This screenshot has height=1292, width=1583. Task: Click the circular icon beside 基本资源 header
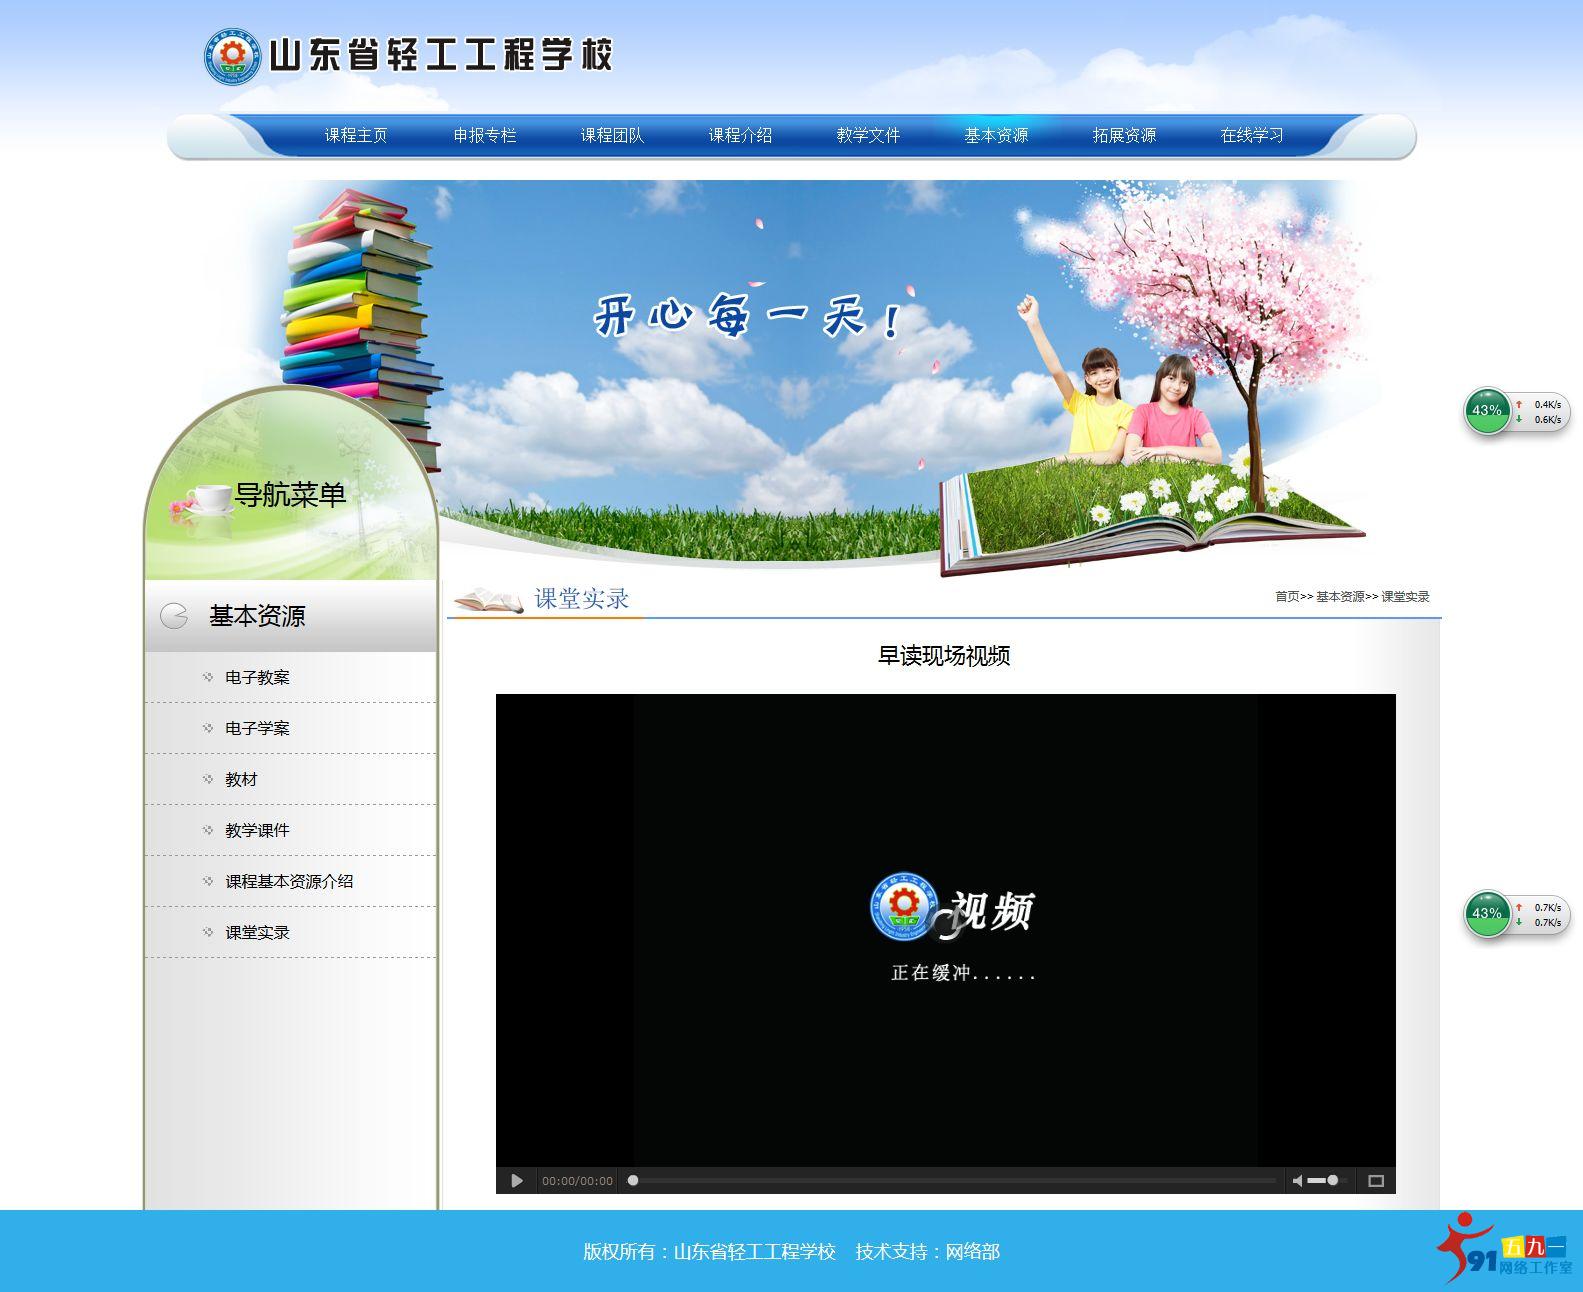tap(174, 615)
